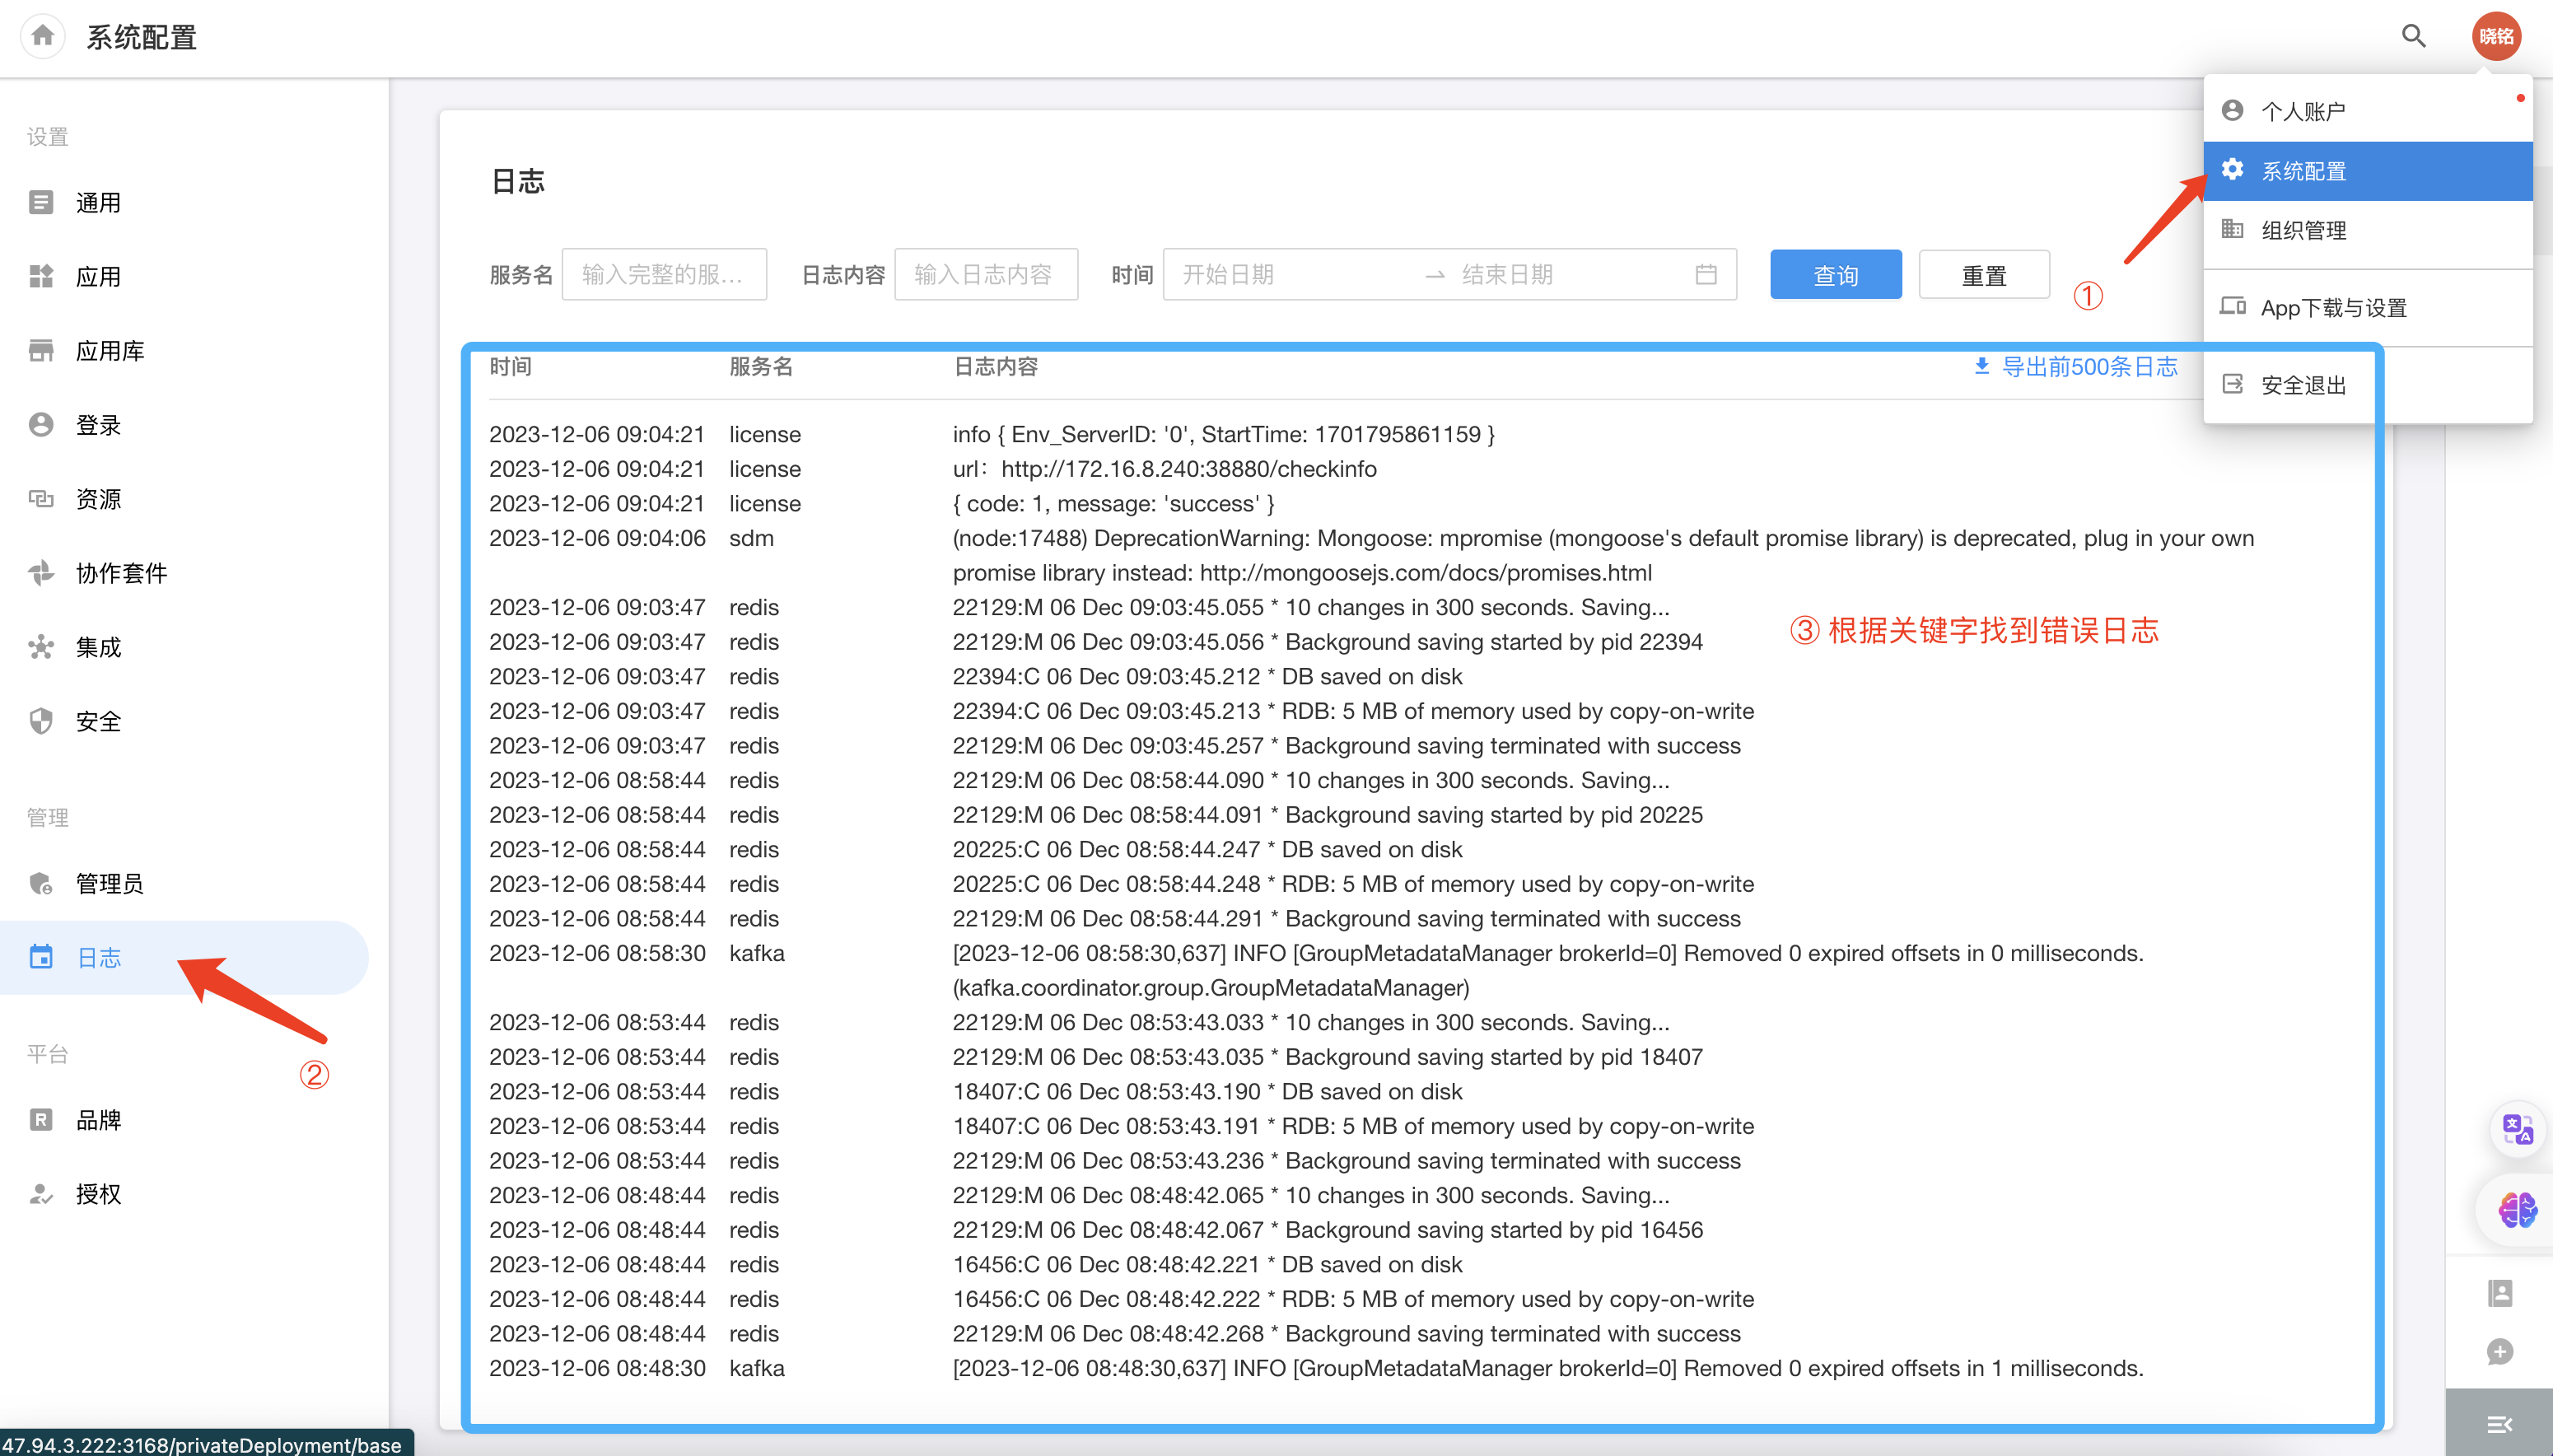This screenshot has width=2553, height=1456.
Task: Click the new chat plus bubble icon
Action: (x=2500, y=1352)
